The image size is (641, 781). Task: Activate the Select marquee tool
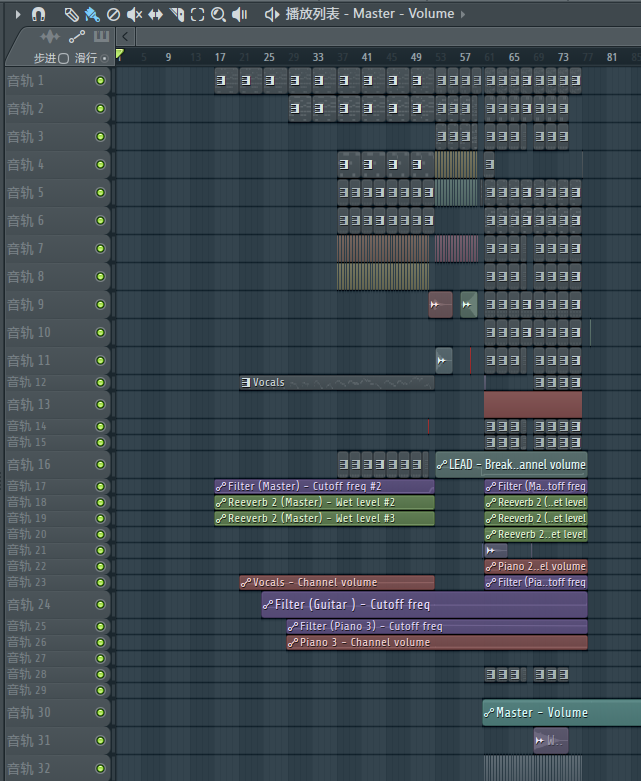click(197, 14)
